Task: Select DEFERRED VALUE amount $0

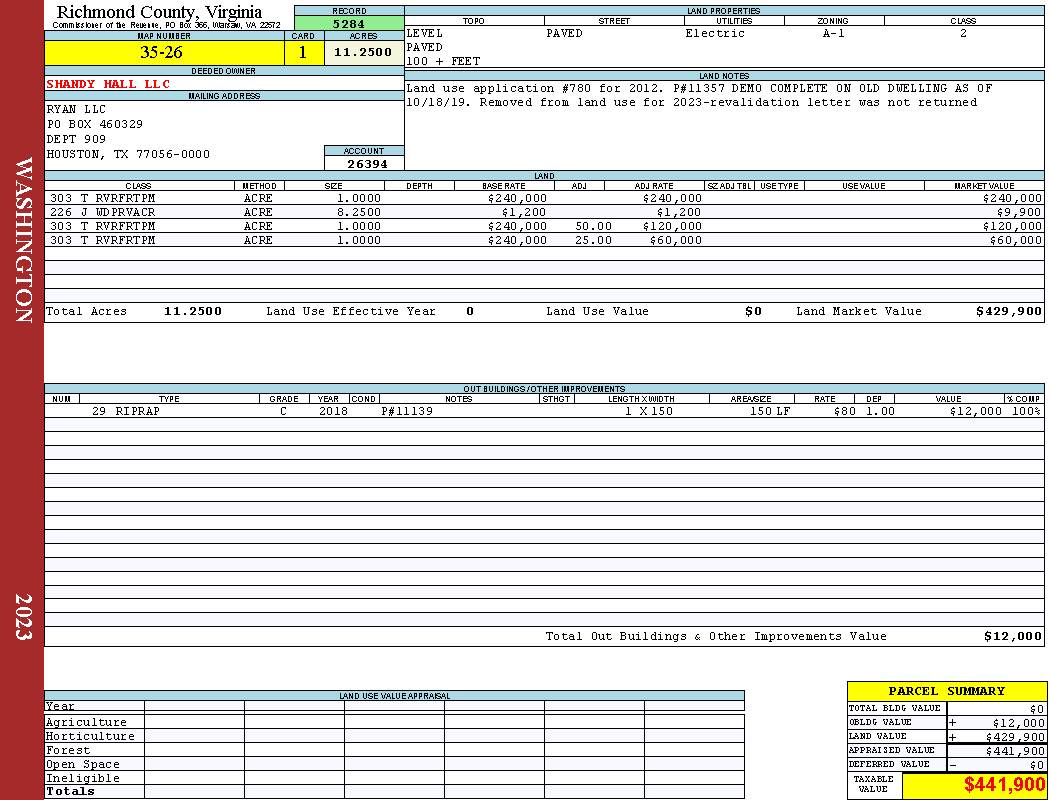Action: [x=1037, y=765]
